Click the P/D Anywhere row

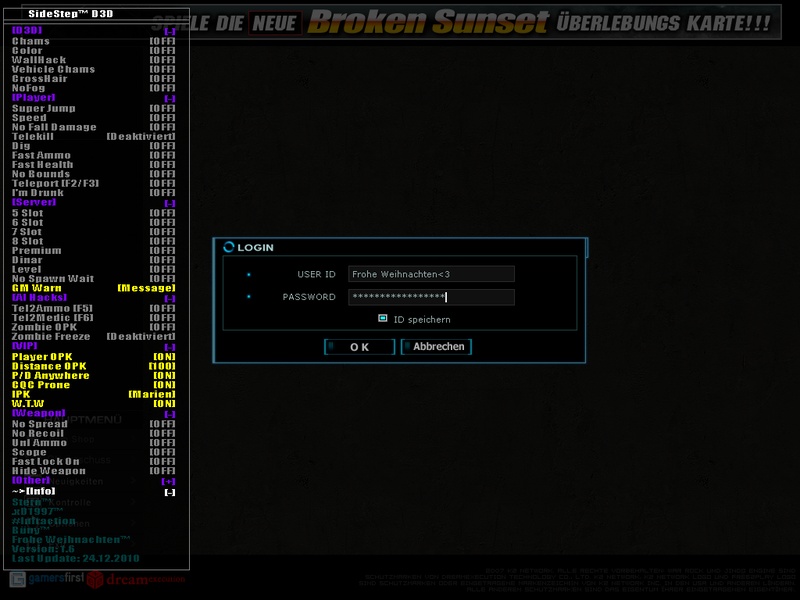[93, 376]
